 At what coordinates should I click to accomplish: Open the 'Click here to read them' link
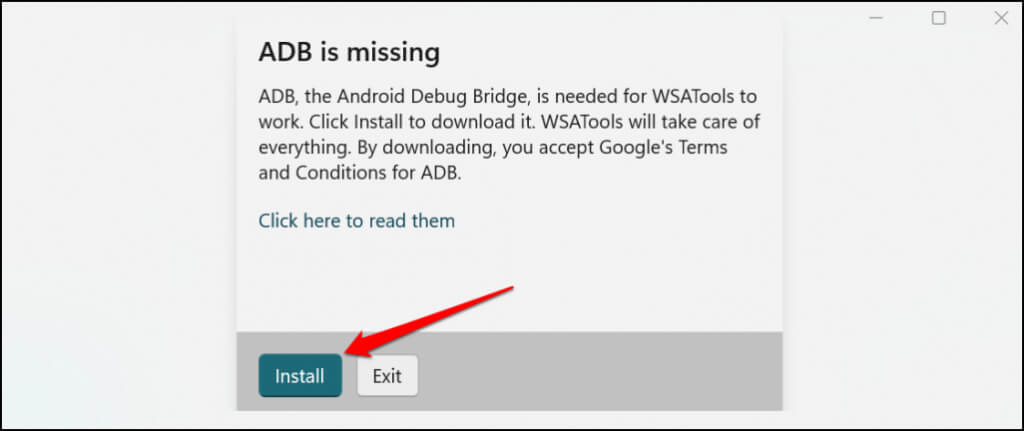pos(356,220)
